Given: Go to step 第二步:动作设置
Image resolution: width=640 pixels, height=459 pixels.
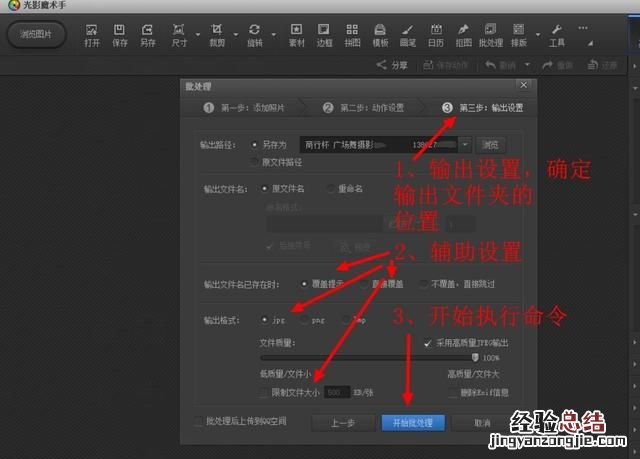Looking at the screenshot, I should (363, 108).
